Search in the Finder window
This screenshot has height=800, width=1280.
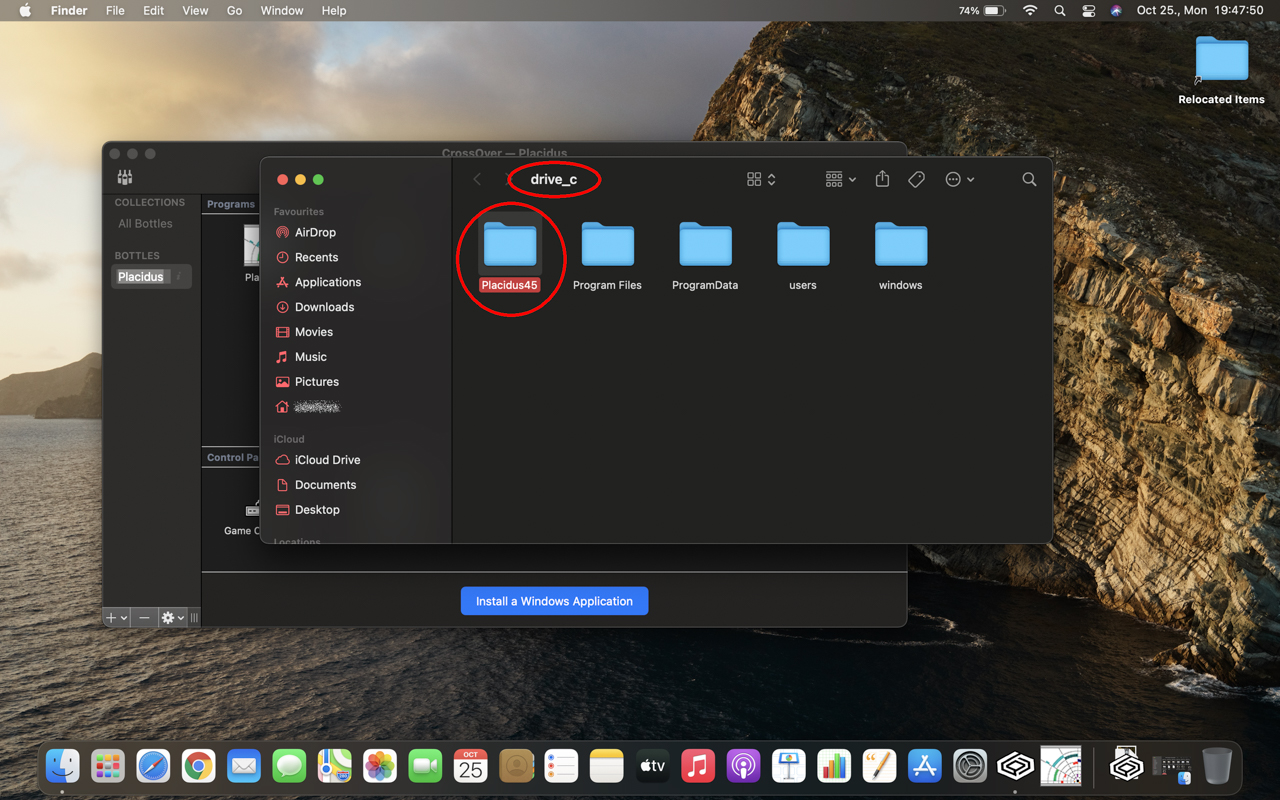coord(1029,179)
